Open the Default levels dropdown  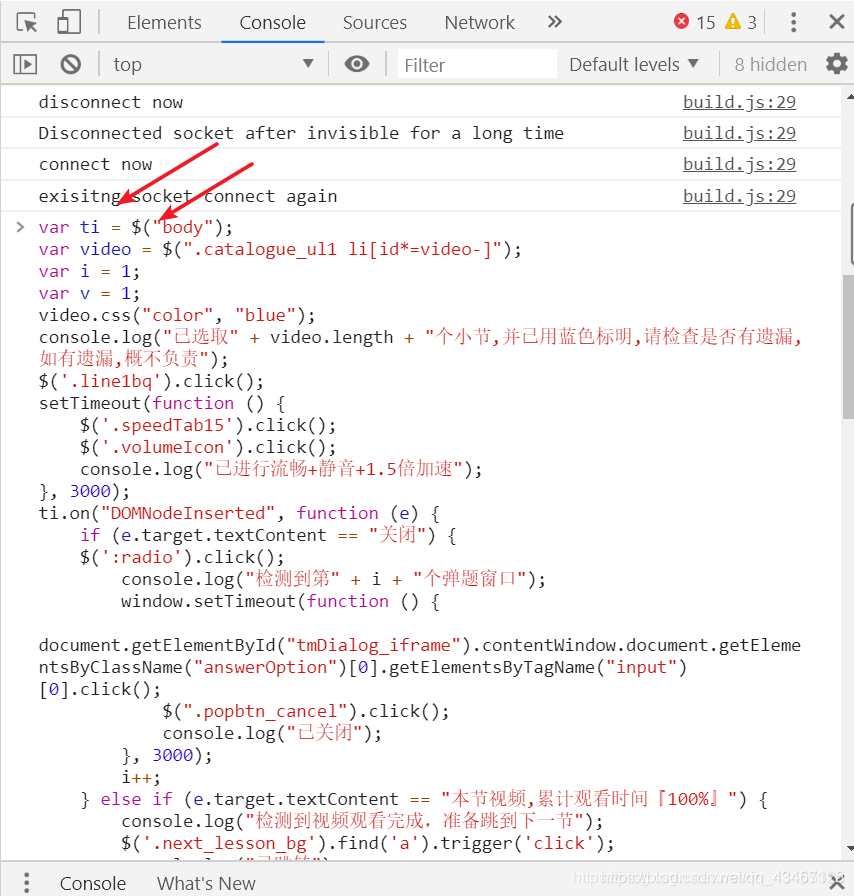click(633, 64)
